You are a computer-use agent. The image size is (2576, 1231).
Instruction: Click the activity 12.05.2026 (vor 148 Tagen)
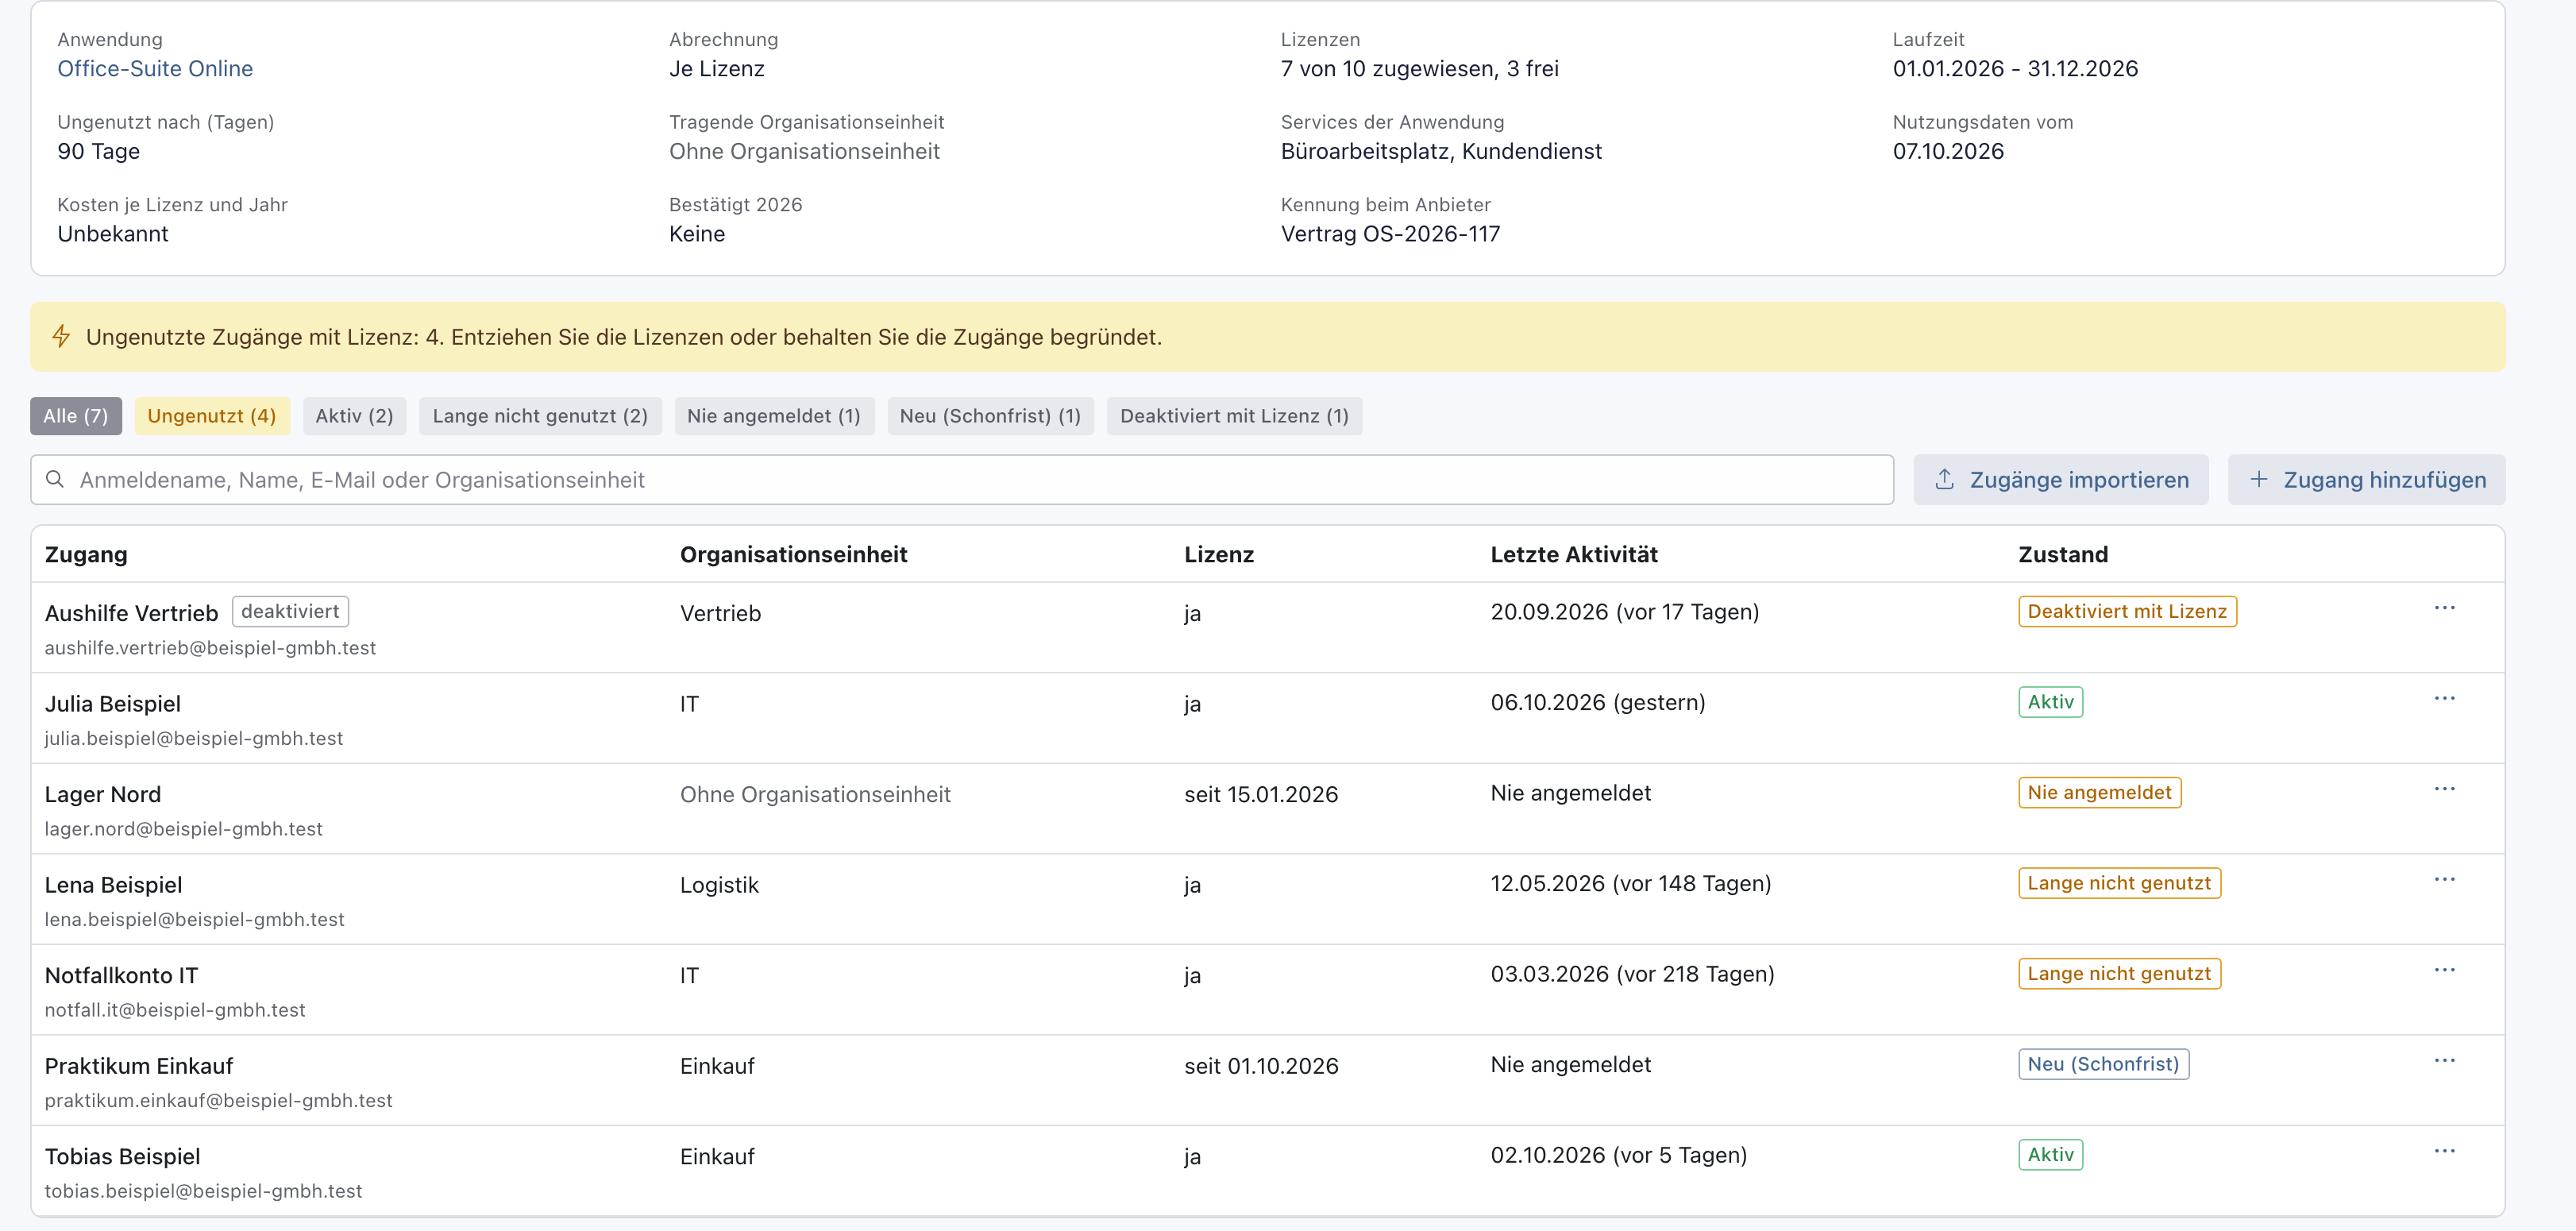[x=1630, y=883]
